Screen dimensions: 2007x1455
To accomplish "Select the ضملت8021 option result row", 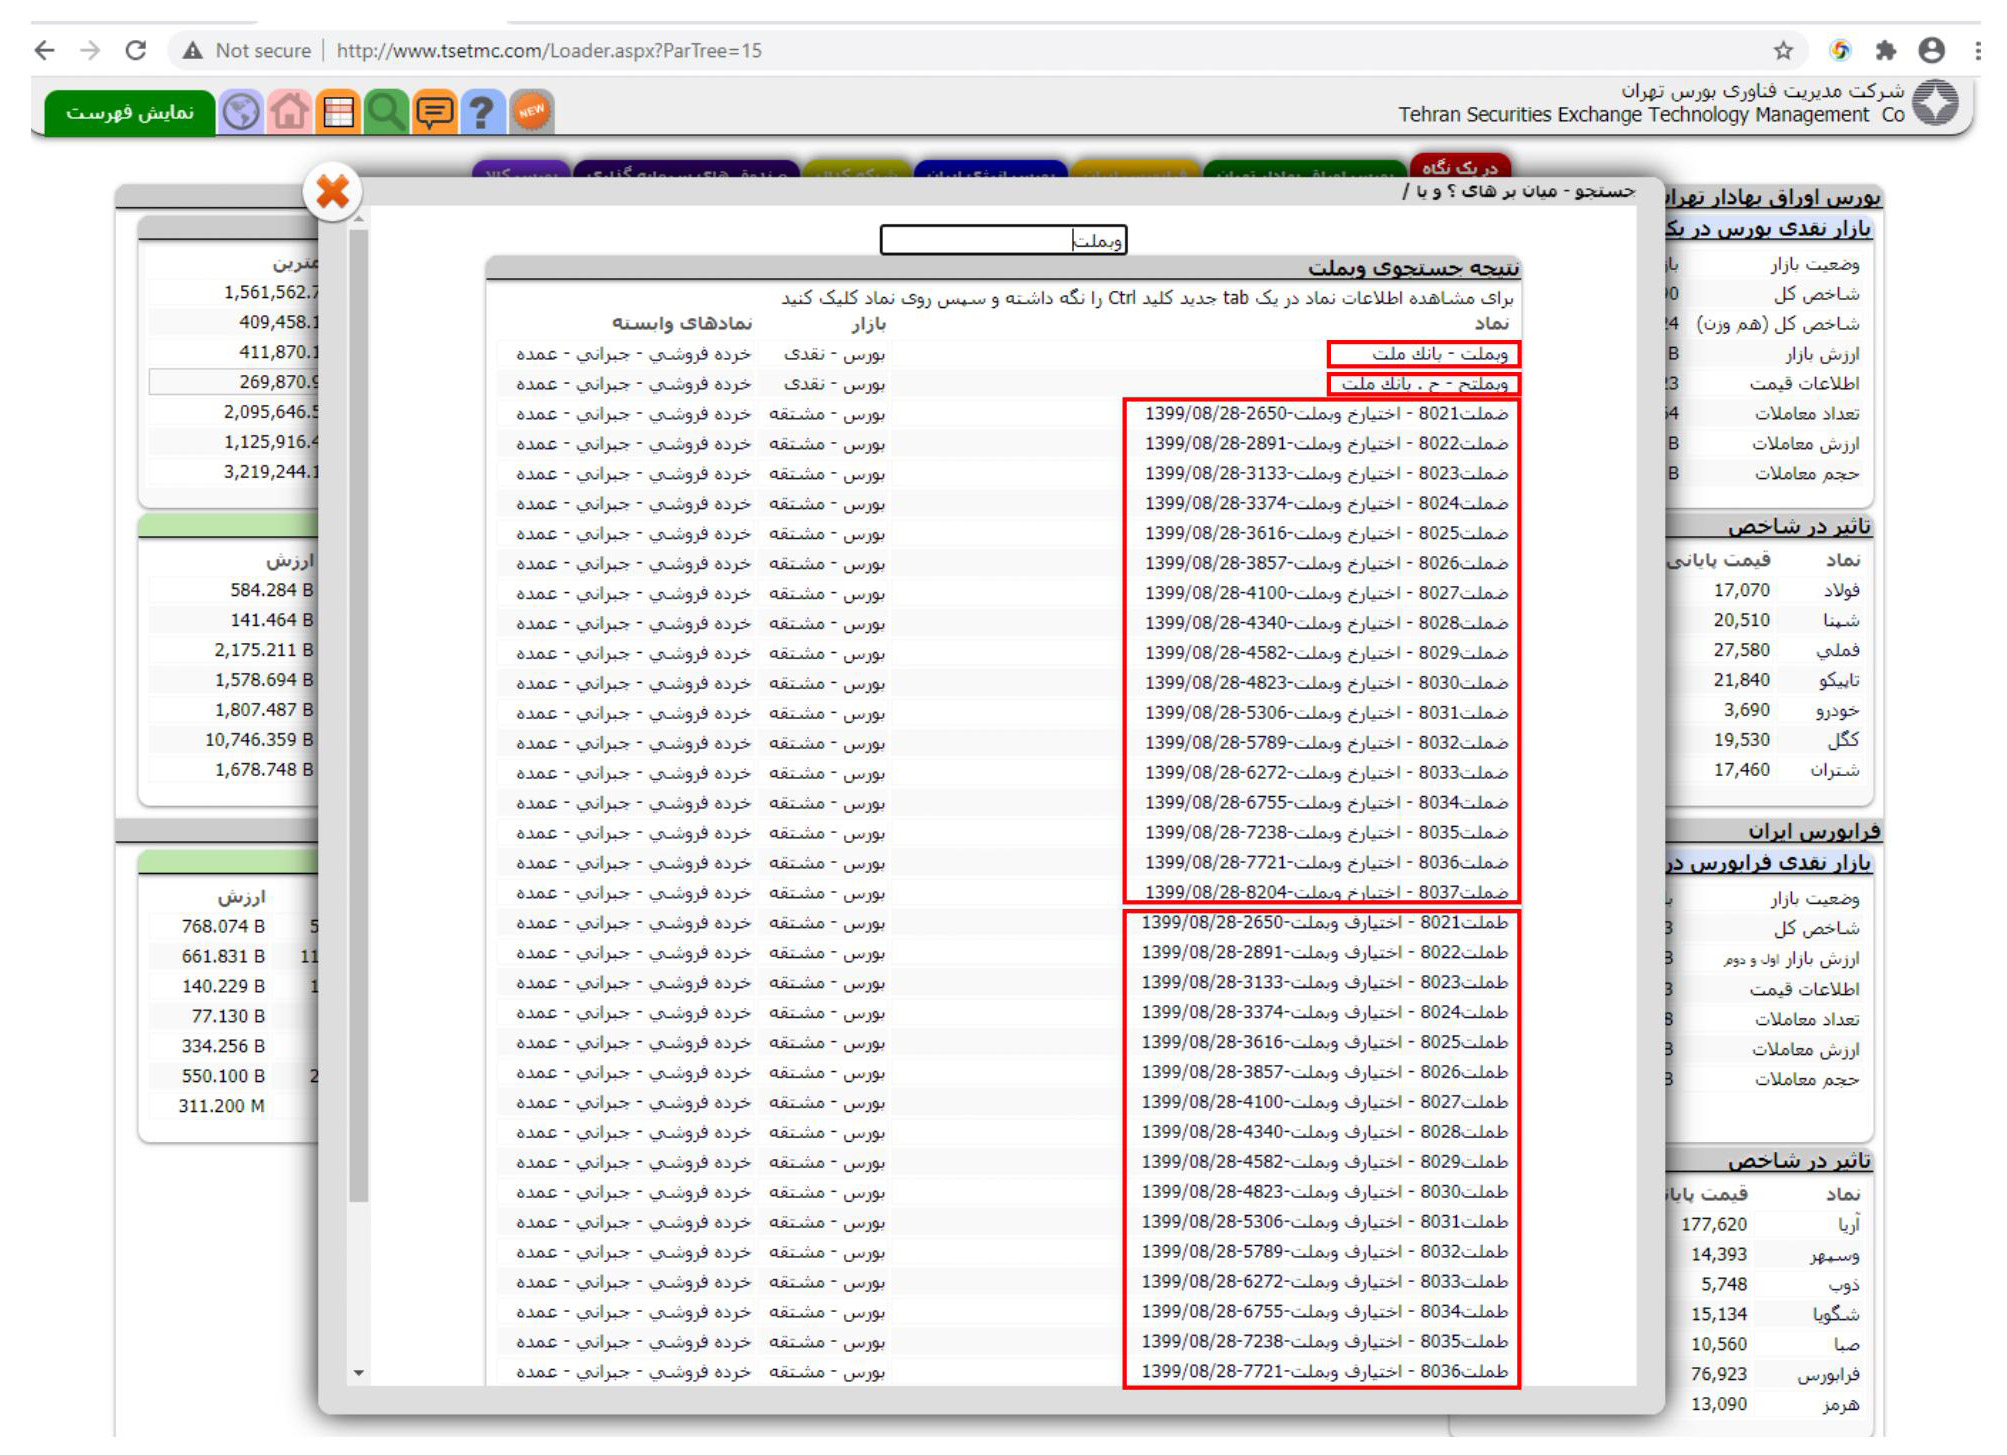I will [x=1326, y=414].
